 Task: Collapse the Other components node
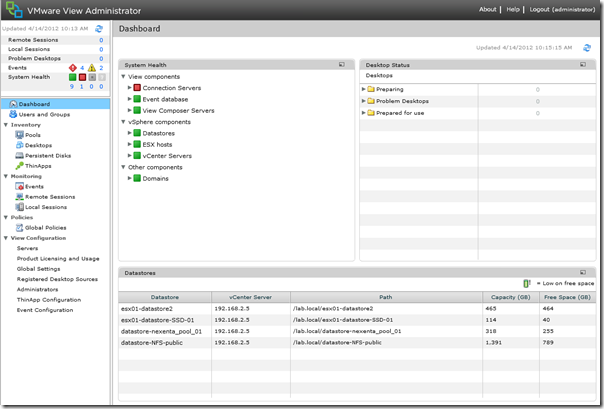[x=123, y=167]
